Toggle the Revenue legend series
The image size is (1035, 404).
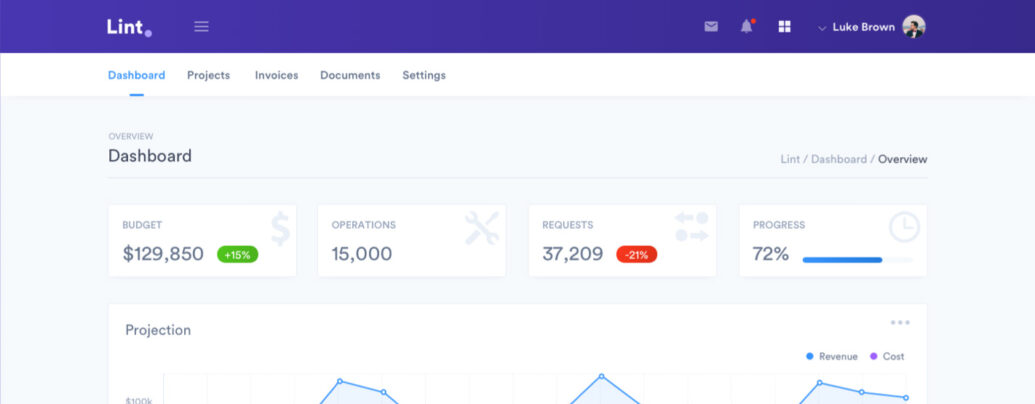[831, 356]
